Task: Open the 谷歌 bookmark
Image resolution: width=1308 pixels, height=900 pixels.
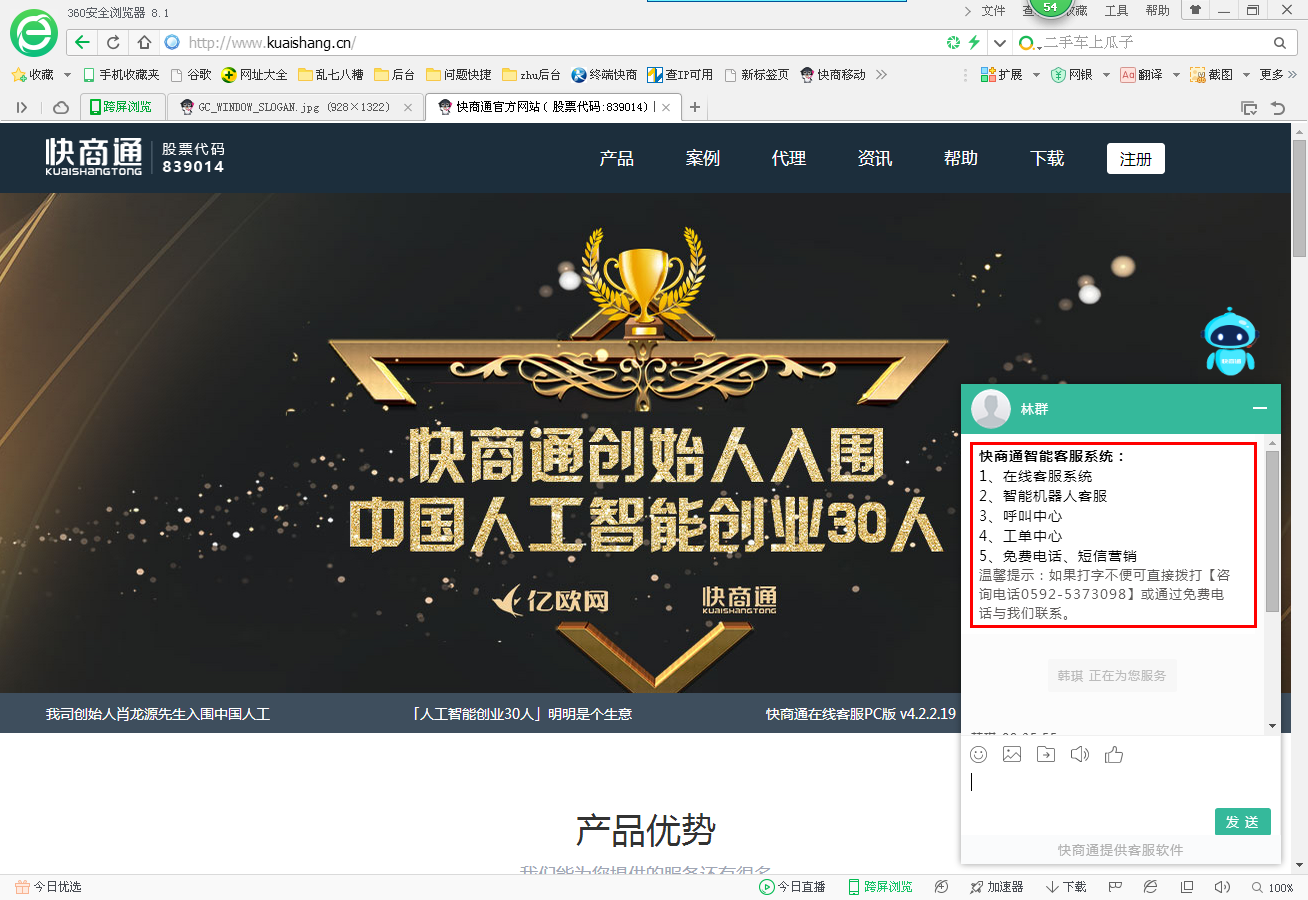Action: coord(191,75)
